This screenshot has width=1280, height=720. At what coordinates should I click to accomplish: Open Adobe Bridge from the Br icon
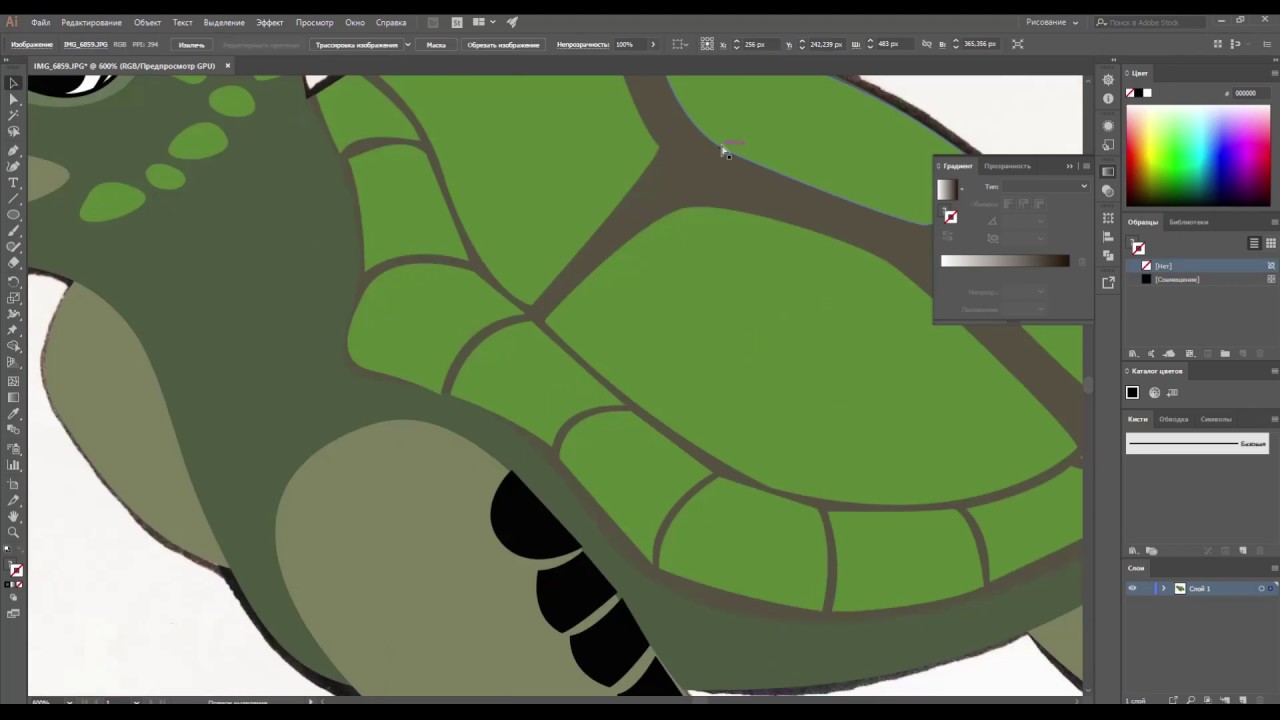[x=432, y=22]
